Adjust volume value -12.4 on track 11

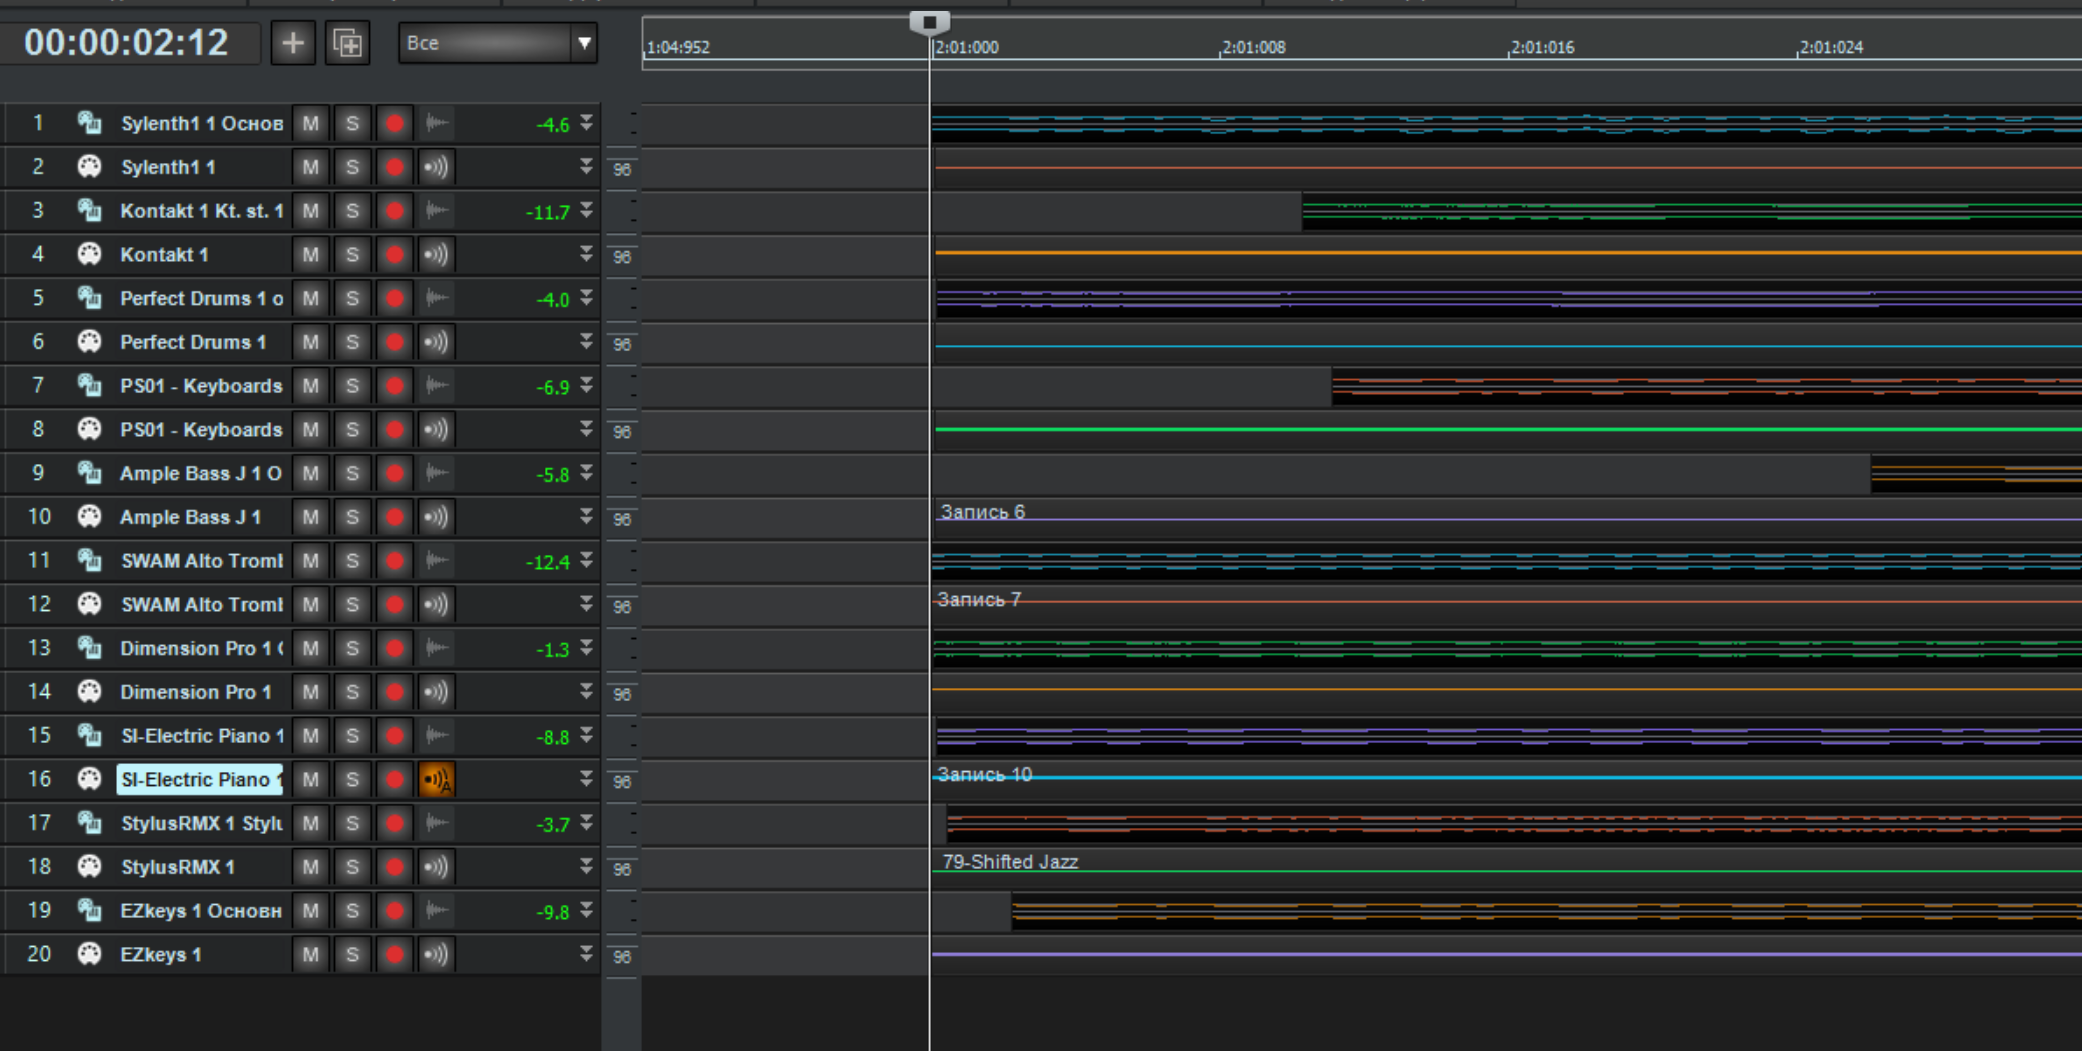click(x=547, y=562)
